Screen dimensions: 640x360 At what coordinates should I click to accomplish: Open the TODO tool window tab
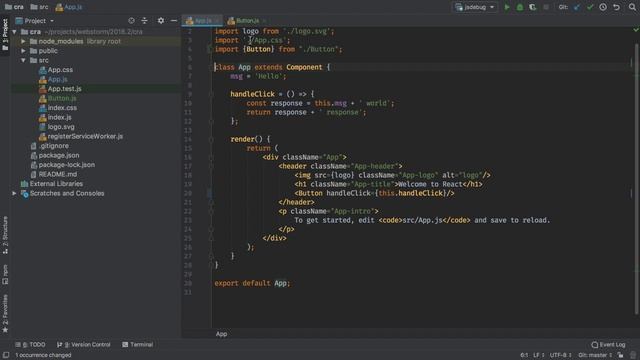tap(31, 344)
